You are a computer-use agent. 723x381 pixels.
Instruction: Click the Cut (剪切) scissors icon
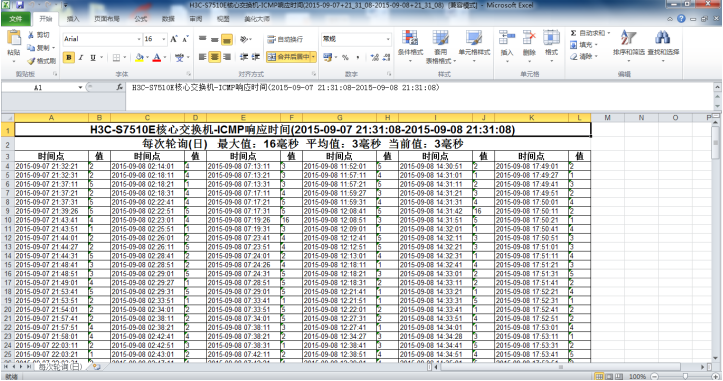[x=31, y=35]
